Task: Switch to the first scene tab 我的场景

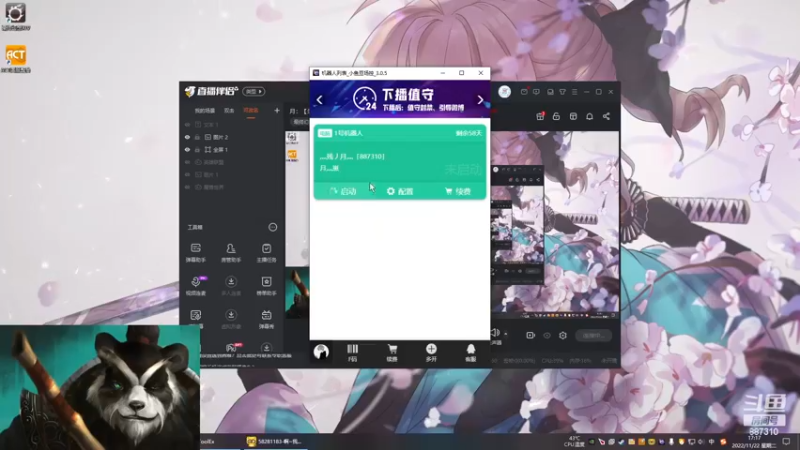Action: (x=205, y=110)
